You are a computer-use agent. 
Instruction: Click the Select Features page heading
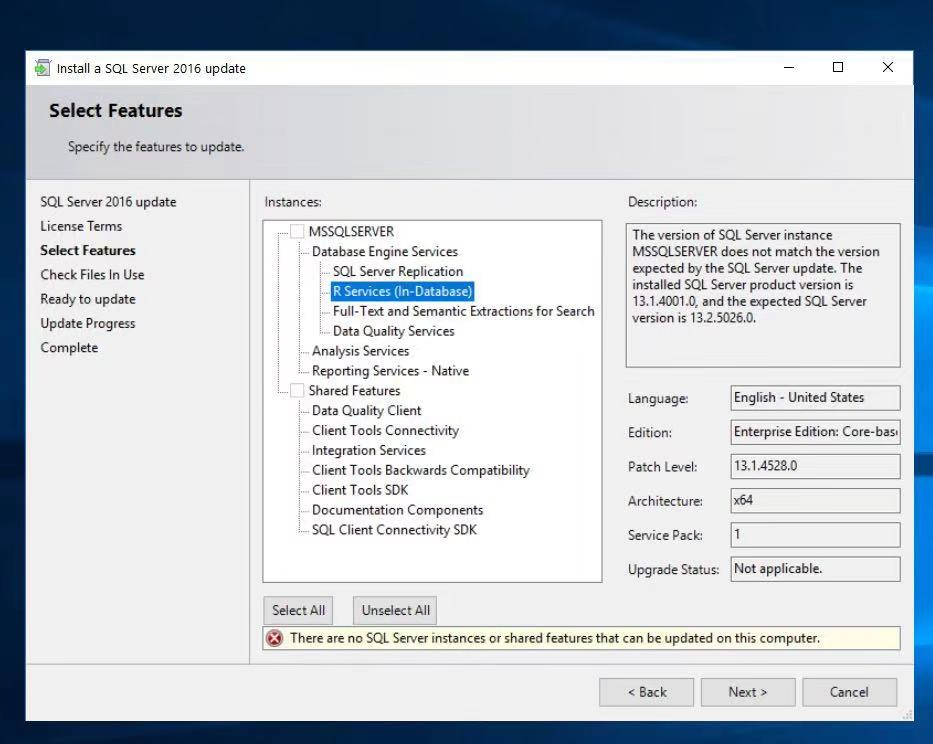click(x=115, y=111)
